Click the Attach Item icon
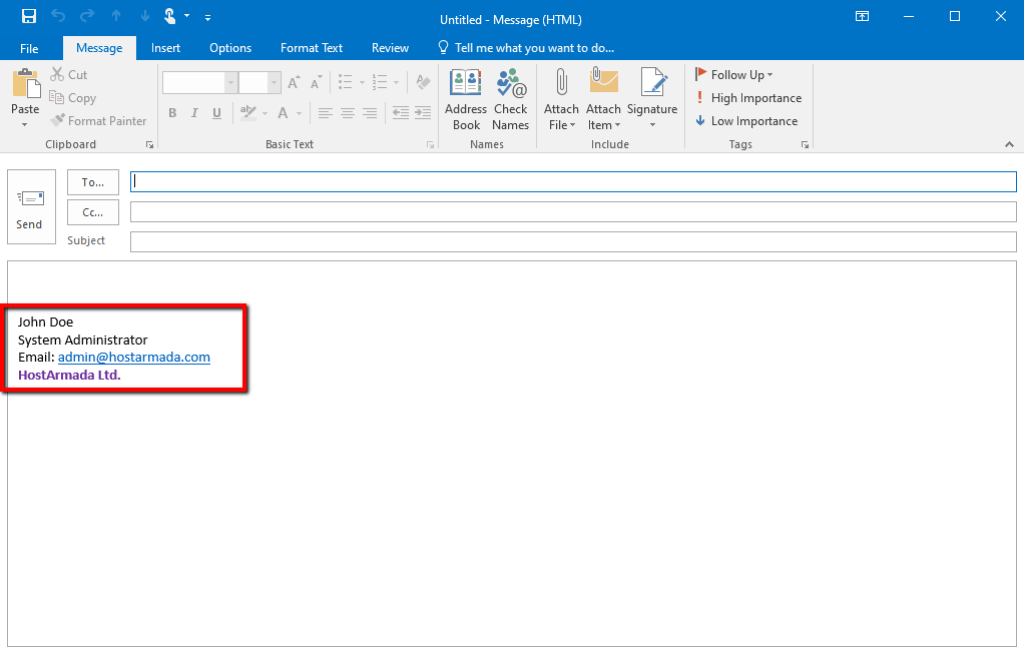The height and width of the screenshot is (655, 1024). [x=602, y=97]
